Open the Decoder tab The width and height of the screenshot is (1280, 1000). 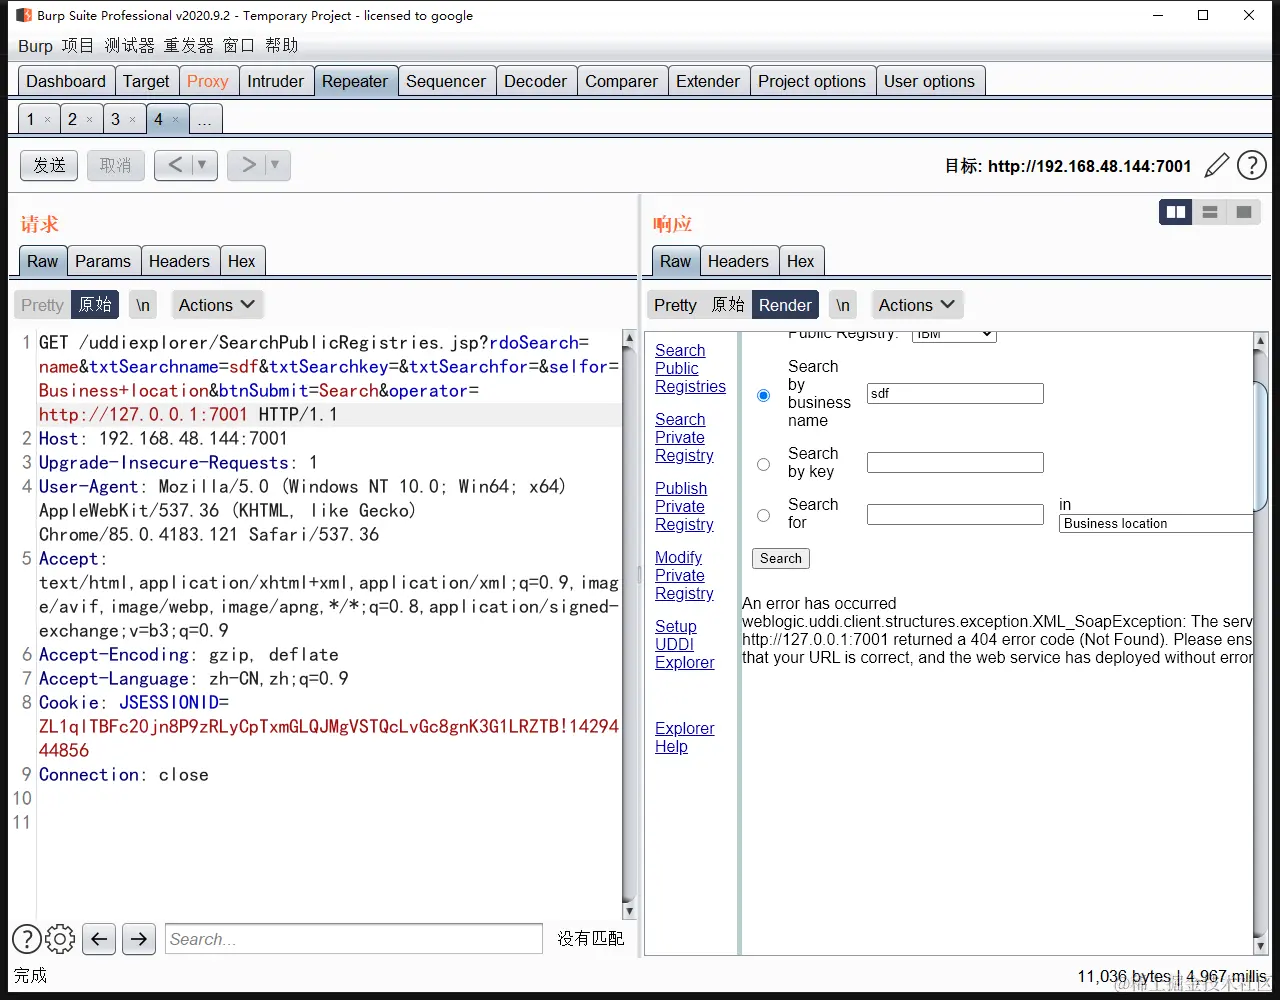pyautogui.click(x=536, y=81)
